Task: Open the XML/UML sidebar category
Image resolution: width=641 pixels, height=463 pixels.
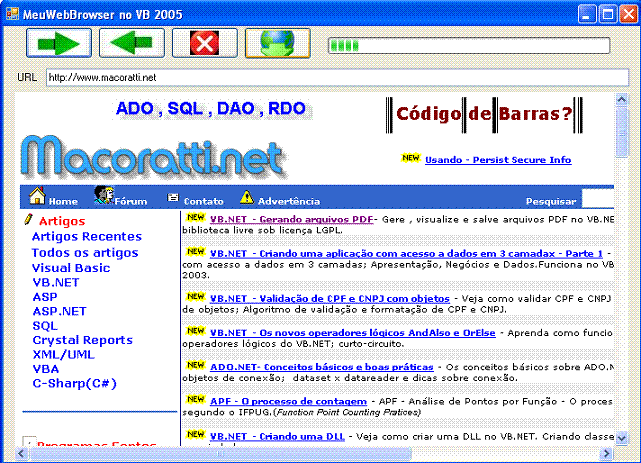Action: [64, 355]
